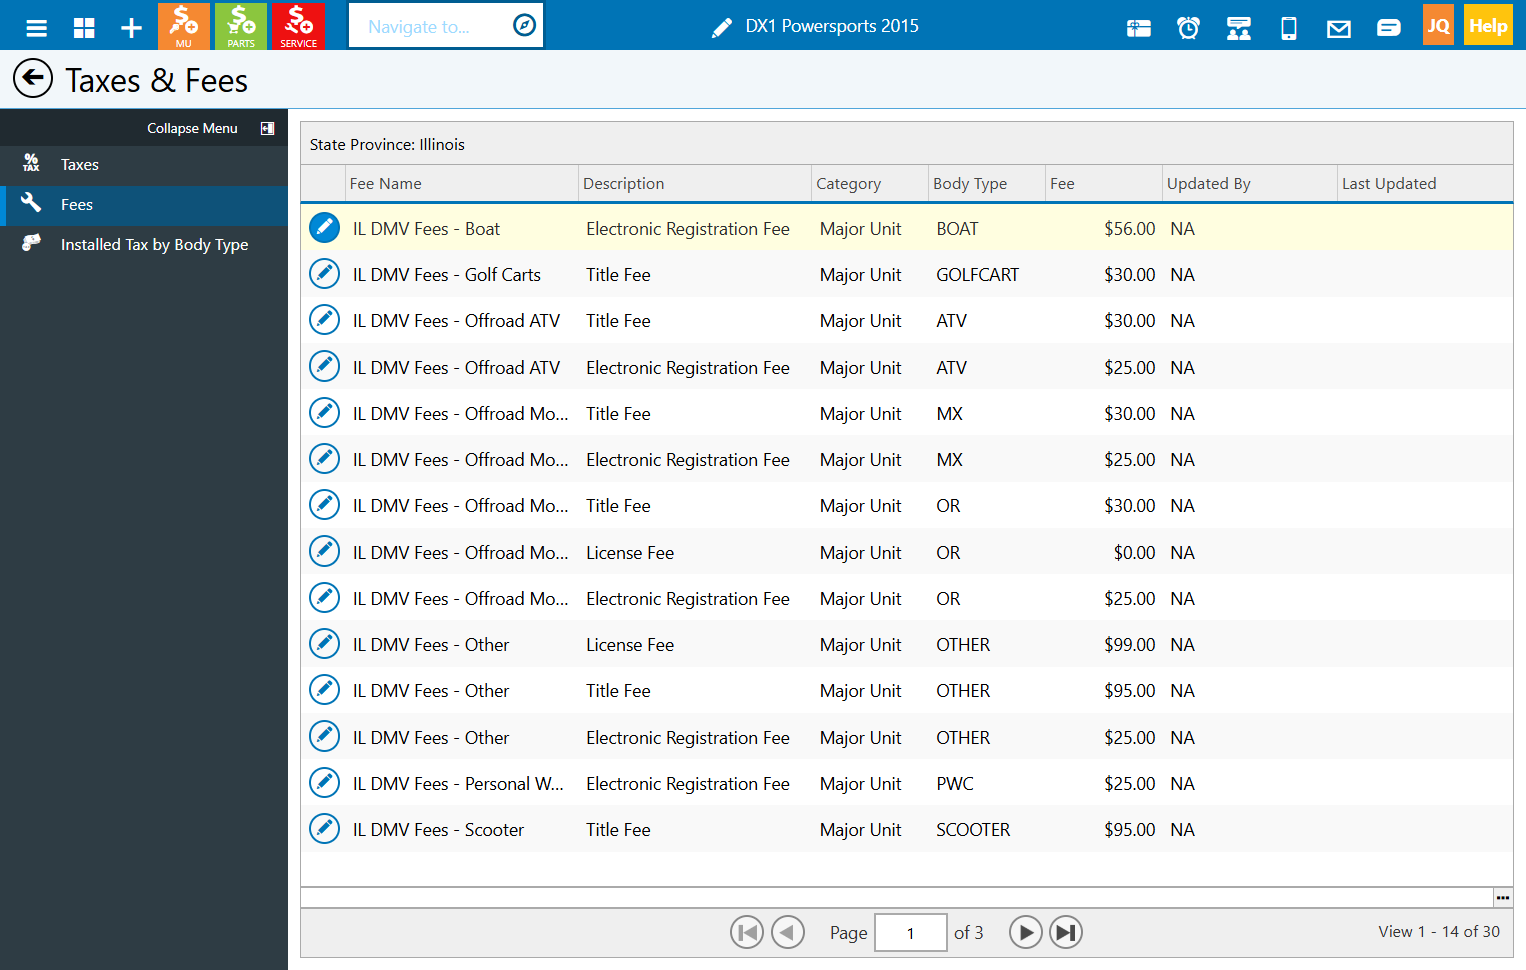The width and height of the screenshot is (1526, 970).
Task: Open the hamburger main menu
Action: [x=37, y=27]
